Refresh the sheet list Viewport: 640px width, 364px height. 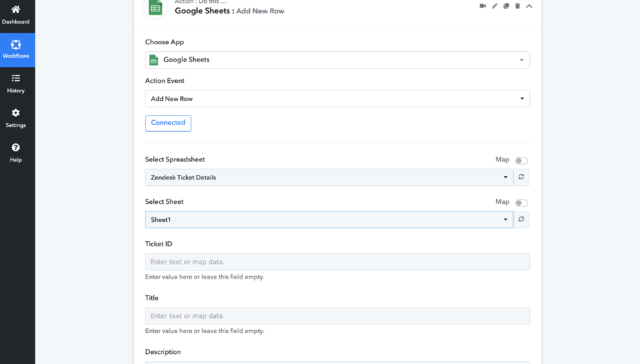(x=521, y=219)
